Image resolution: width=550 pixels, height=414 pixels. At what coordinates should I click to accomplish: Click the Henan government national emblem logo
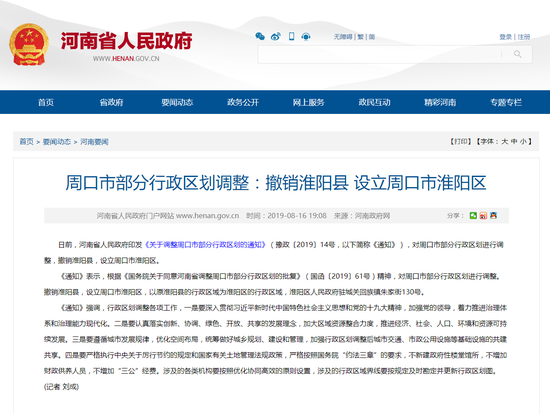pyautogui.click(x=29, y=44)
